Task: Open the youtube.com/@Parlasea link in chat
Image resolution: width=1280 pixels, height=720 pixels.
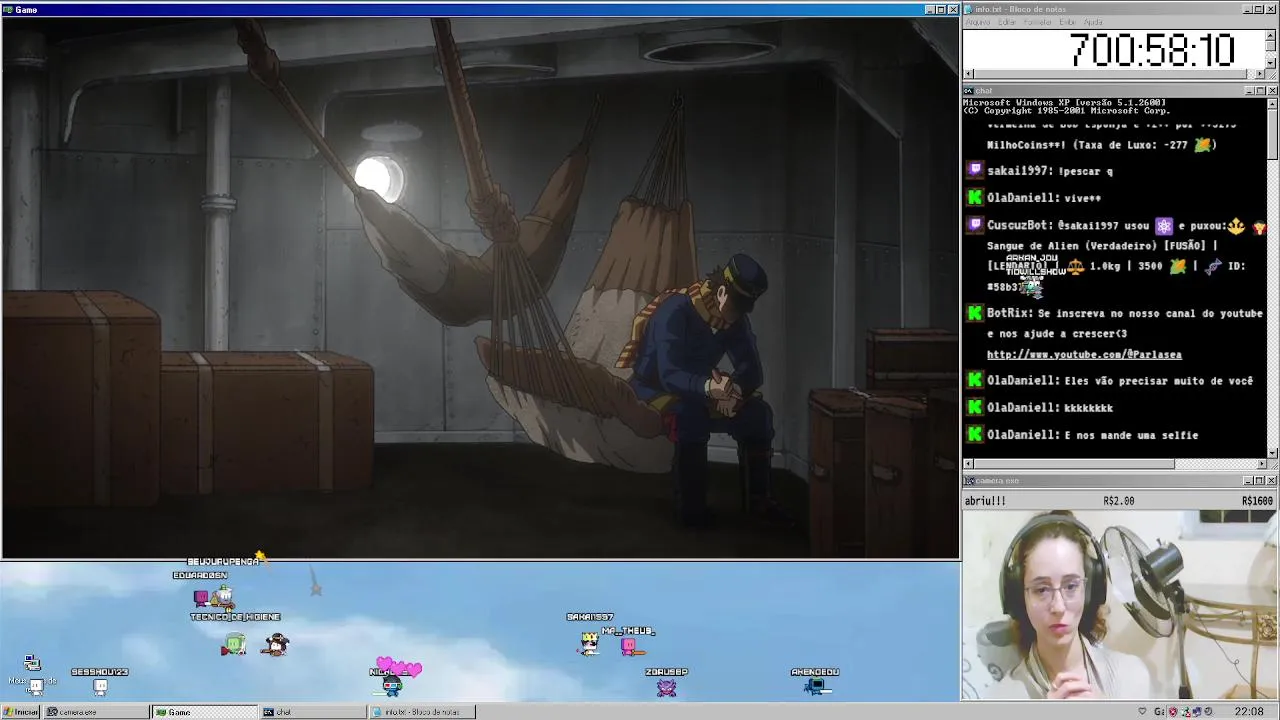Action: click(x=1084, y=355)
